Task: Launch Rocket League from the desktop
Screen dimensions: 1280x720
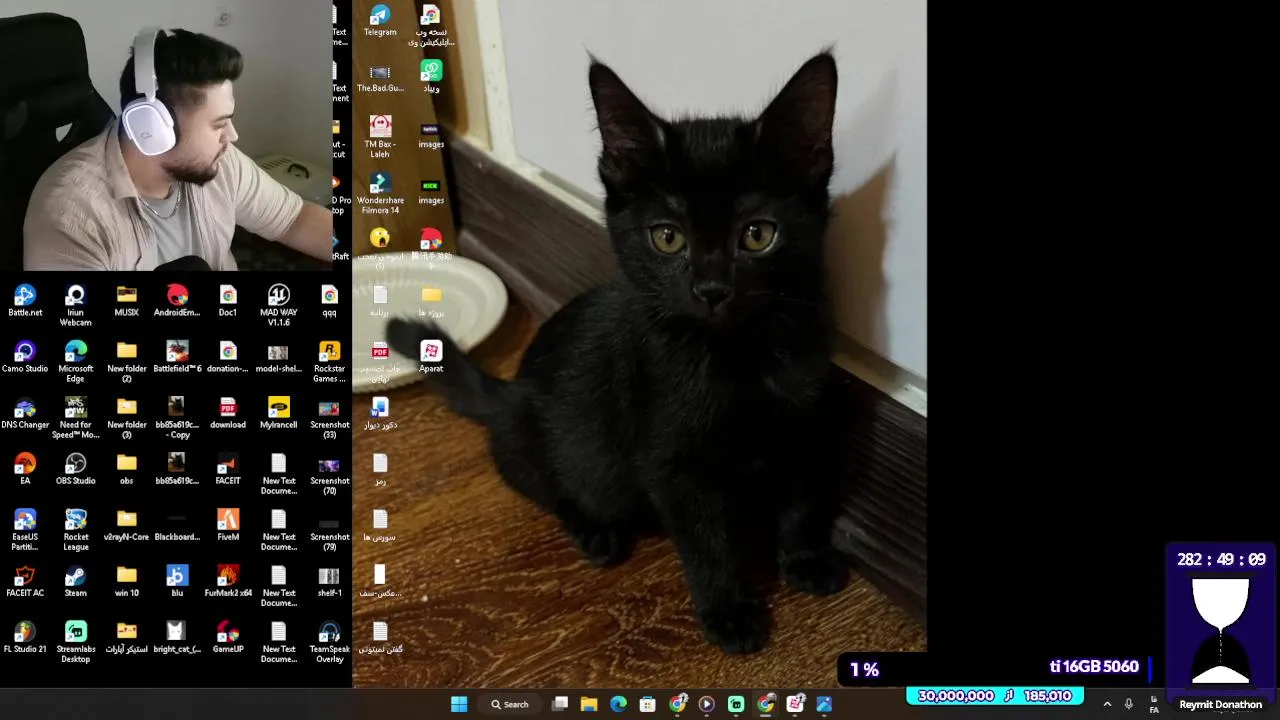Action: point(75,529)
